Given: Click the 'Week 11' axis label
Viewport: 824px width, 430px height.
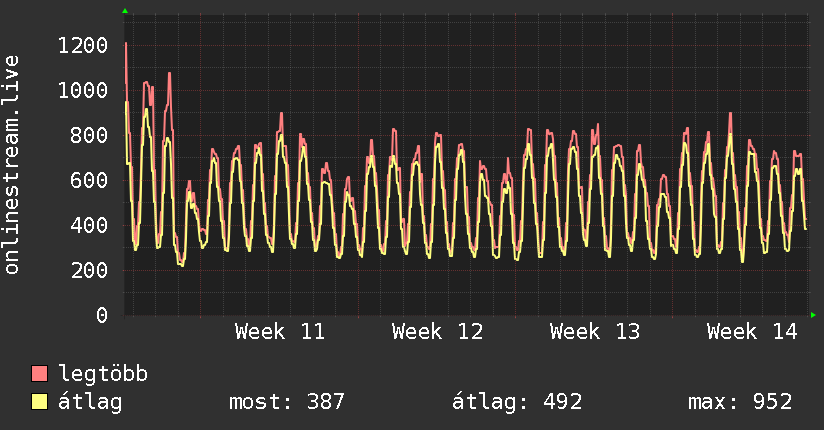Looking at the screenshot, I should pyautogui.click(x=280, y=332).
